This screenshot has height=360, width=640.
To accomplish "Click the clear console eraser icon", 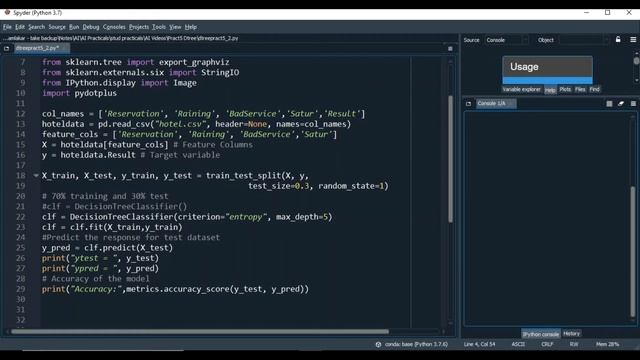I will (621, 104).
